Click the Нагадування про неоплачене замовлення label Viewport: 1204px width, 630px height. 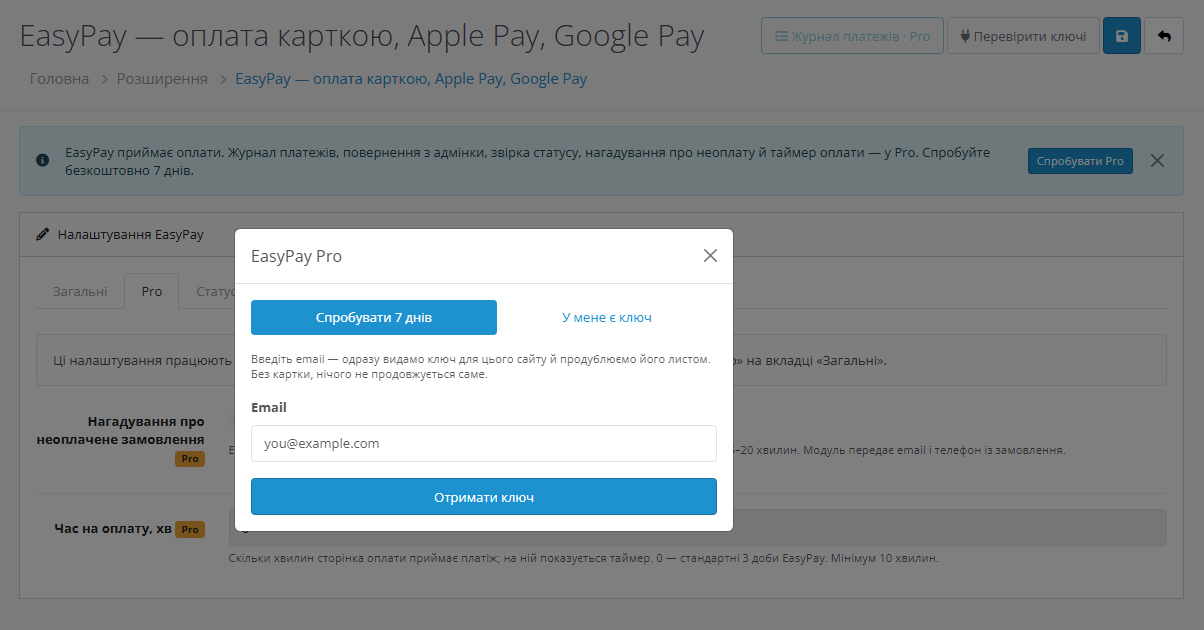click(120, 430)
